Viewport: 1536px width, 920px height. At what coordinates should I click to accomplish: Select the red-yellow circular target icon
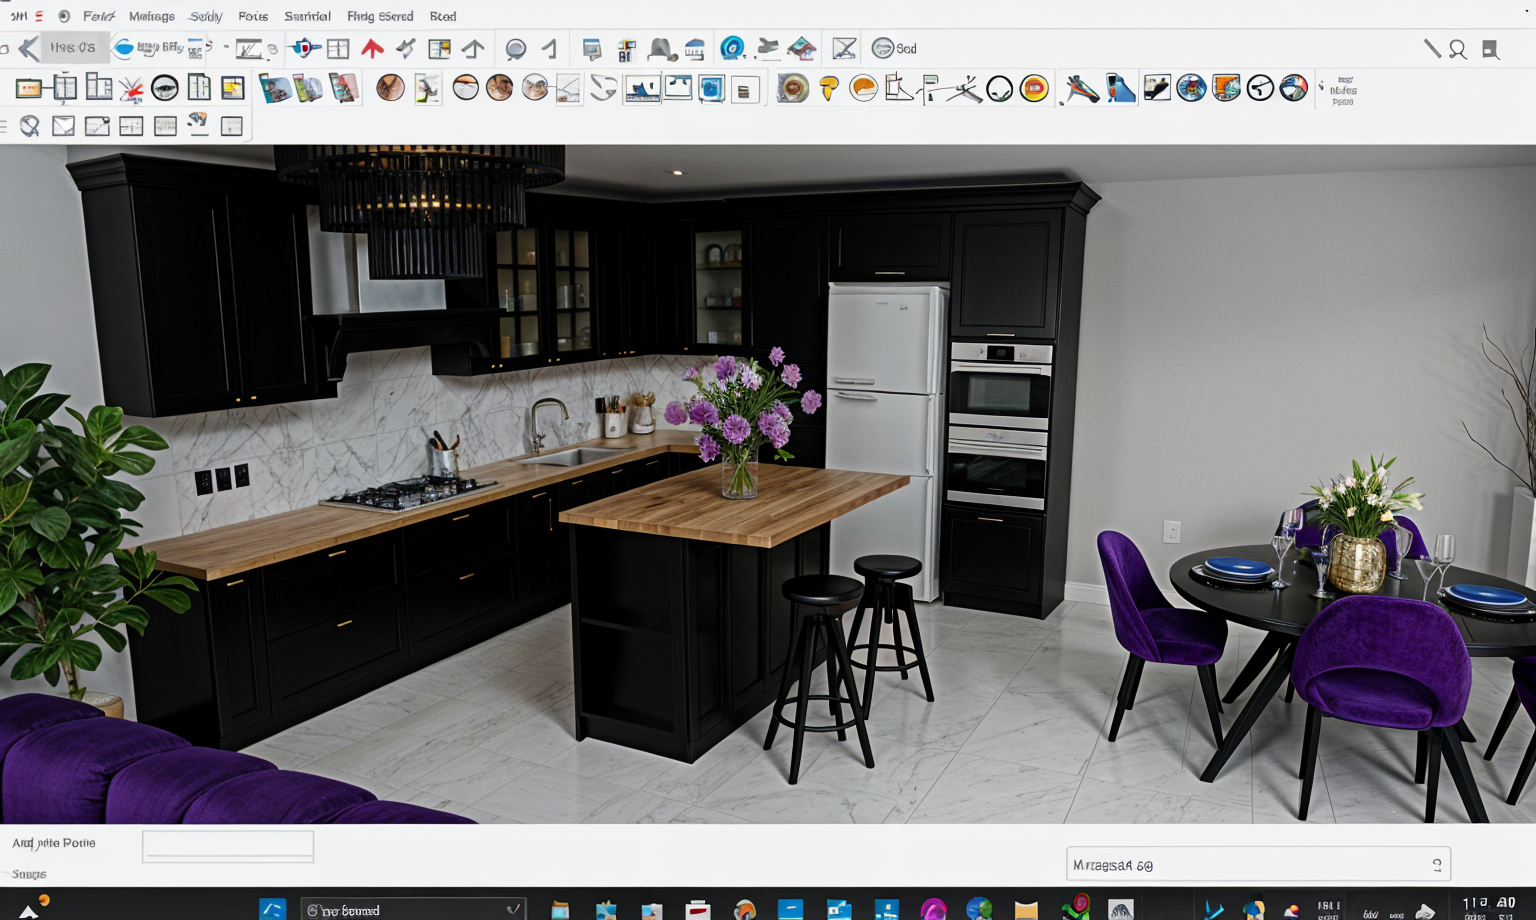click(x=1034, y=89)
